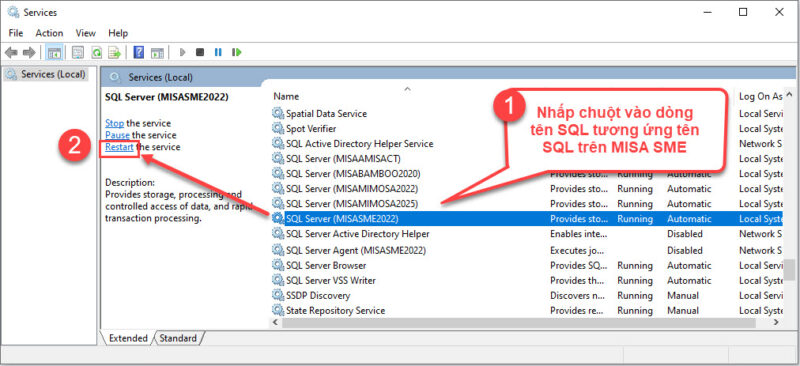Go back with the Back arrow toolbar icon

coord(12,52)
